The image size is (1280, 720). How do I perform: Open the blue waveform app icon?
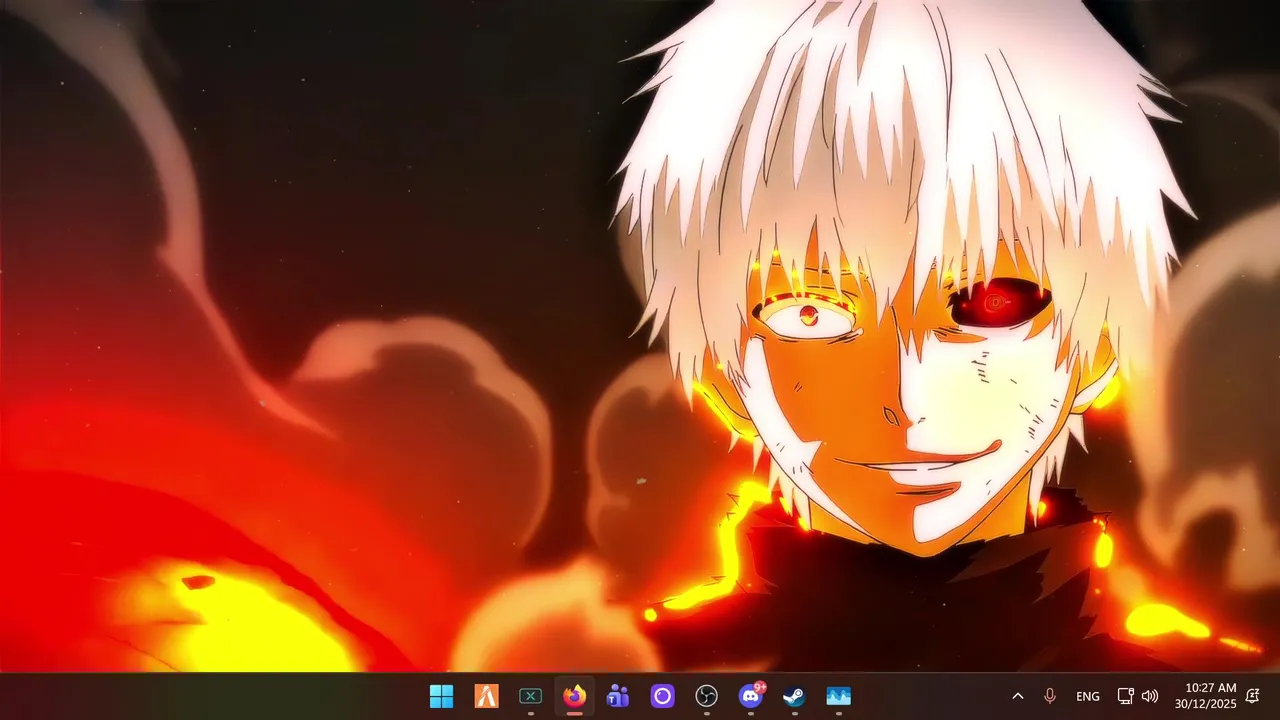[838, 696]
